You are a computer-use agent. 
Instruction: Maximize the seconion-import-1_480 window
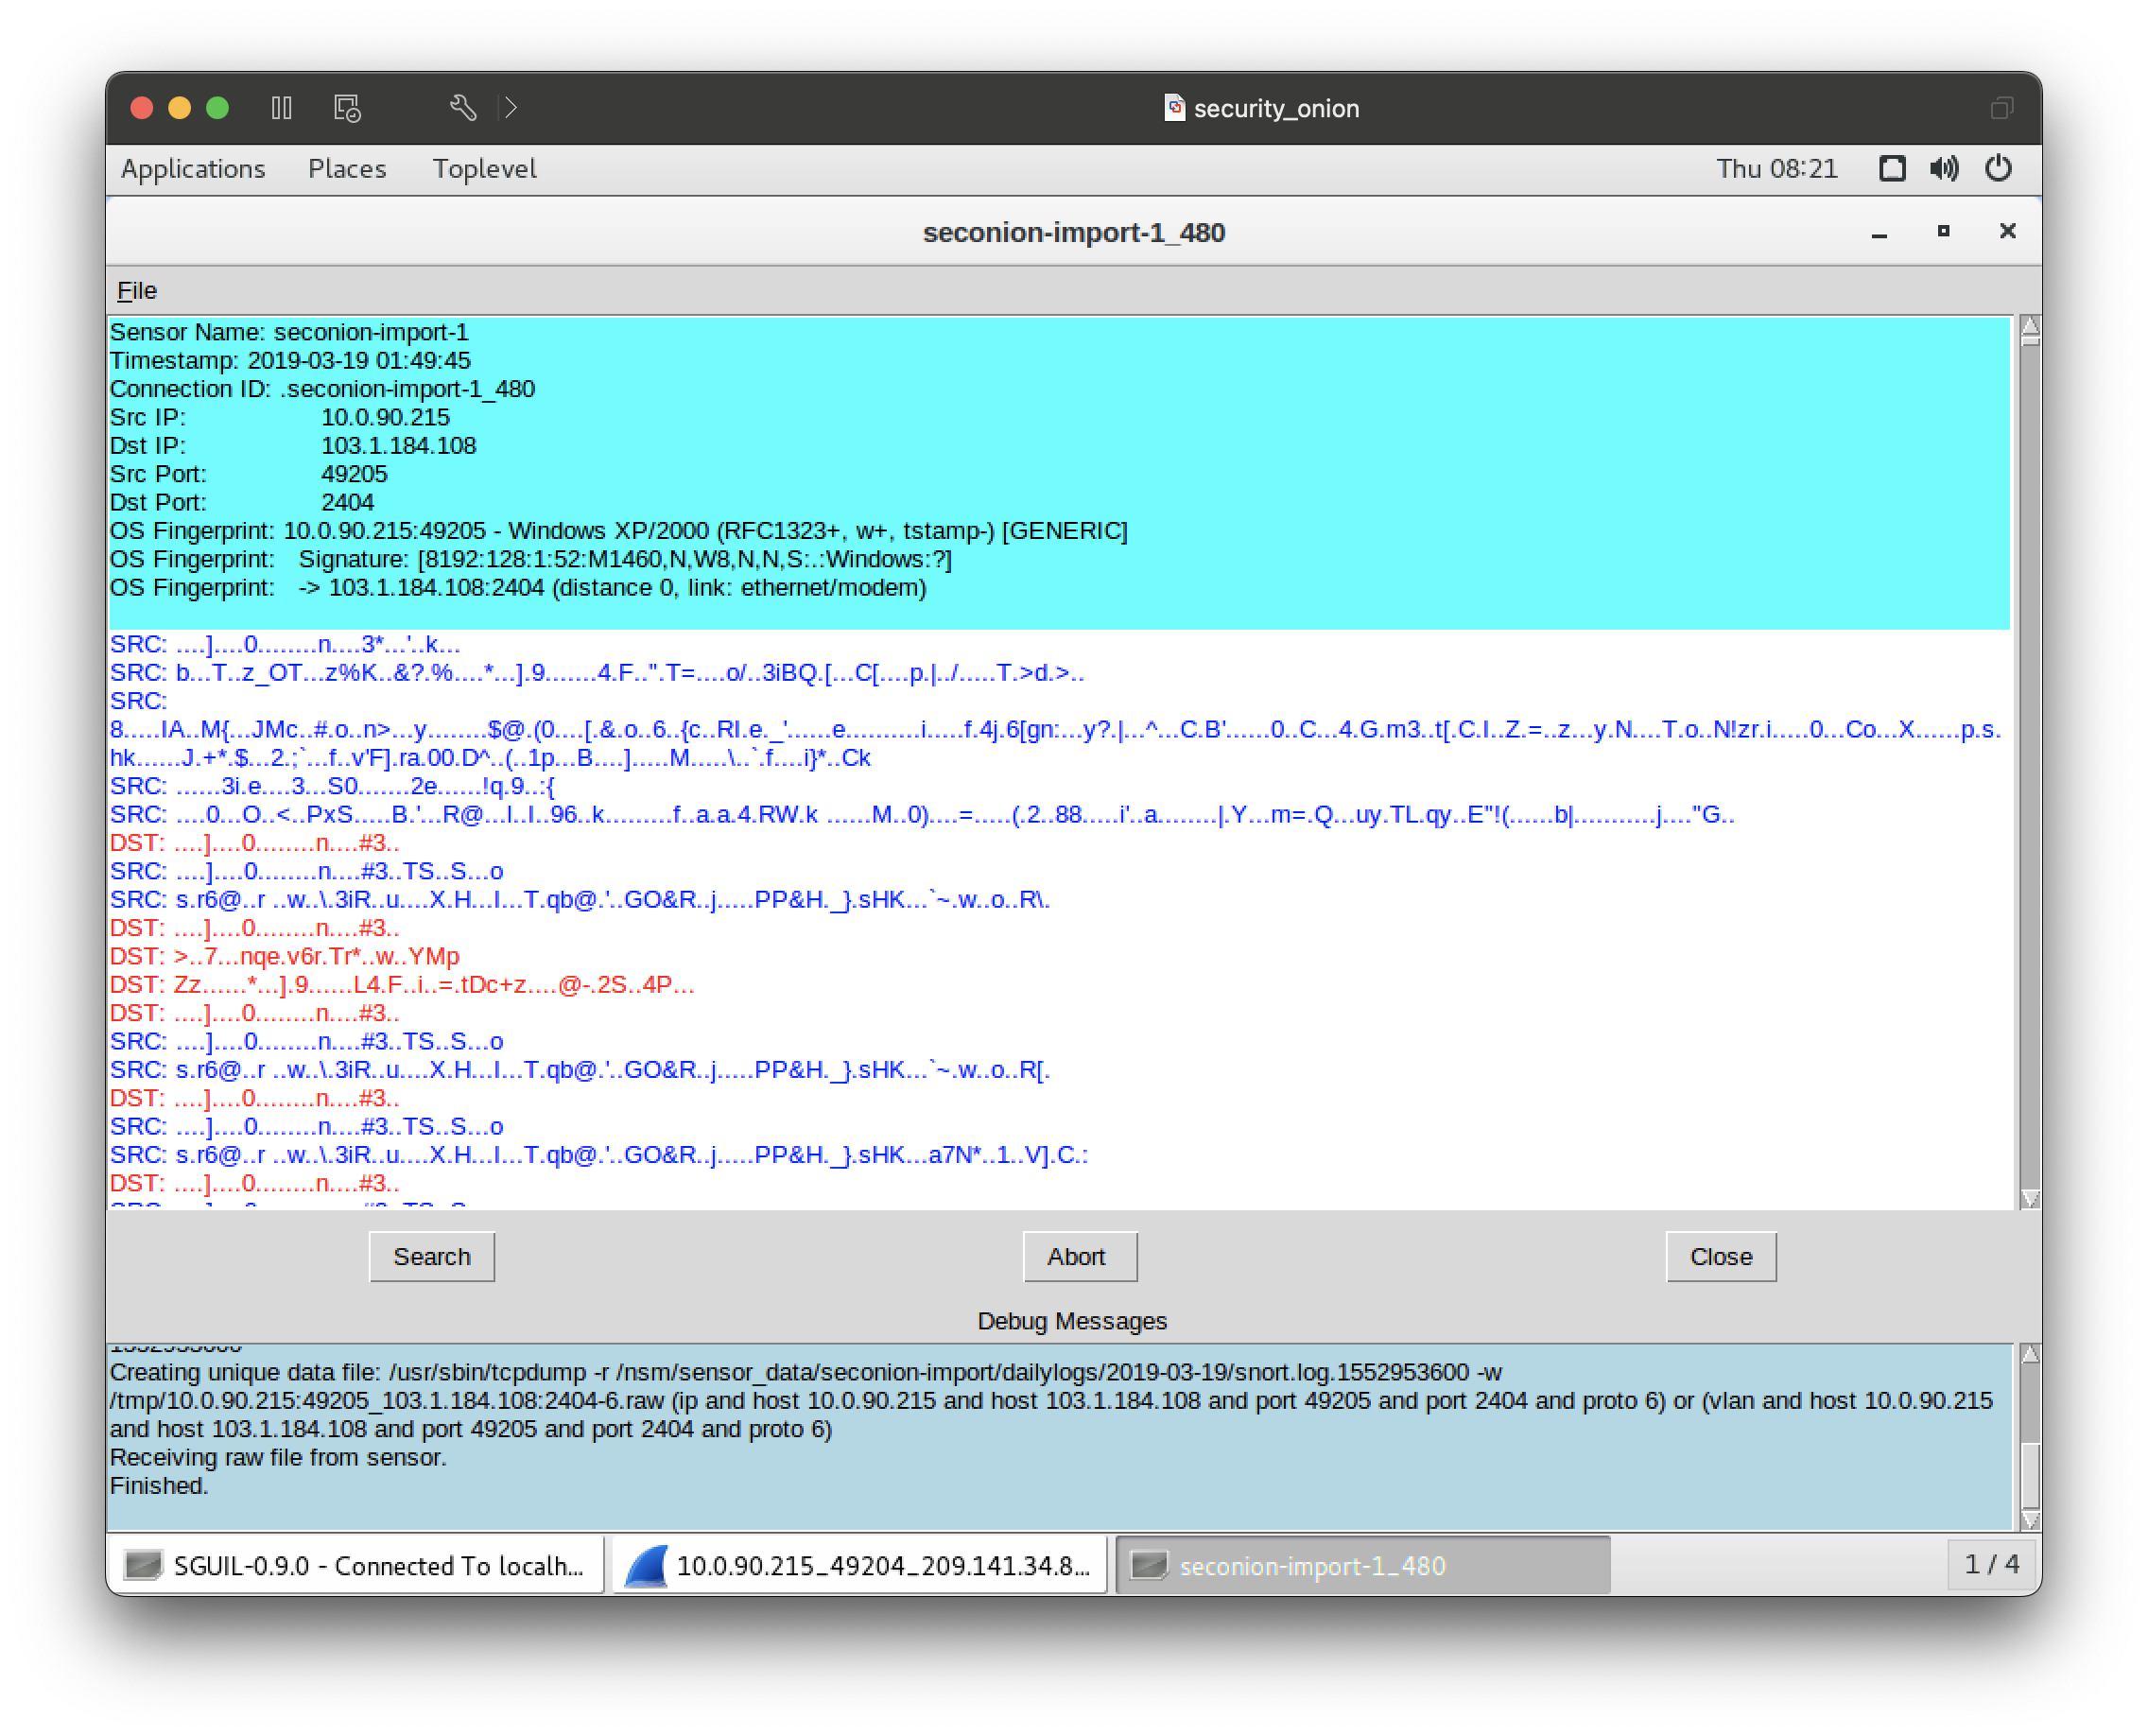(1943, 231)
